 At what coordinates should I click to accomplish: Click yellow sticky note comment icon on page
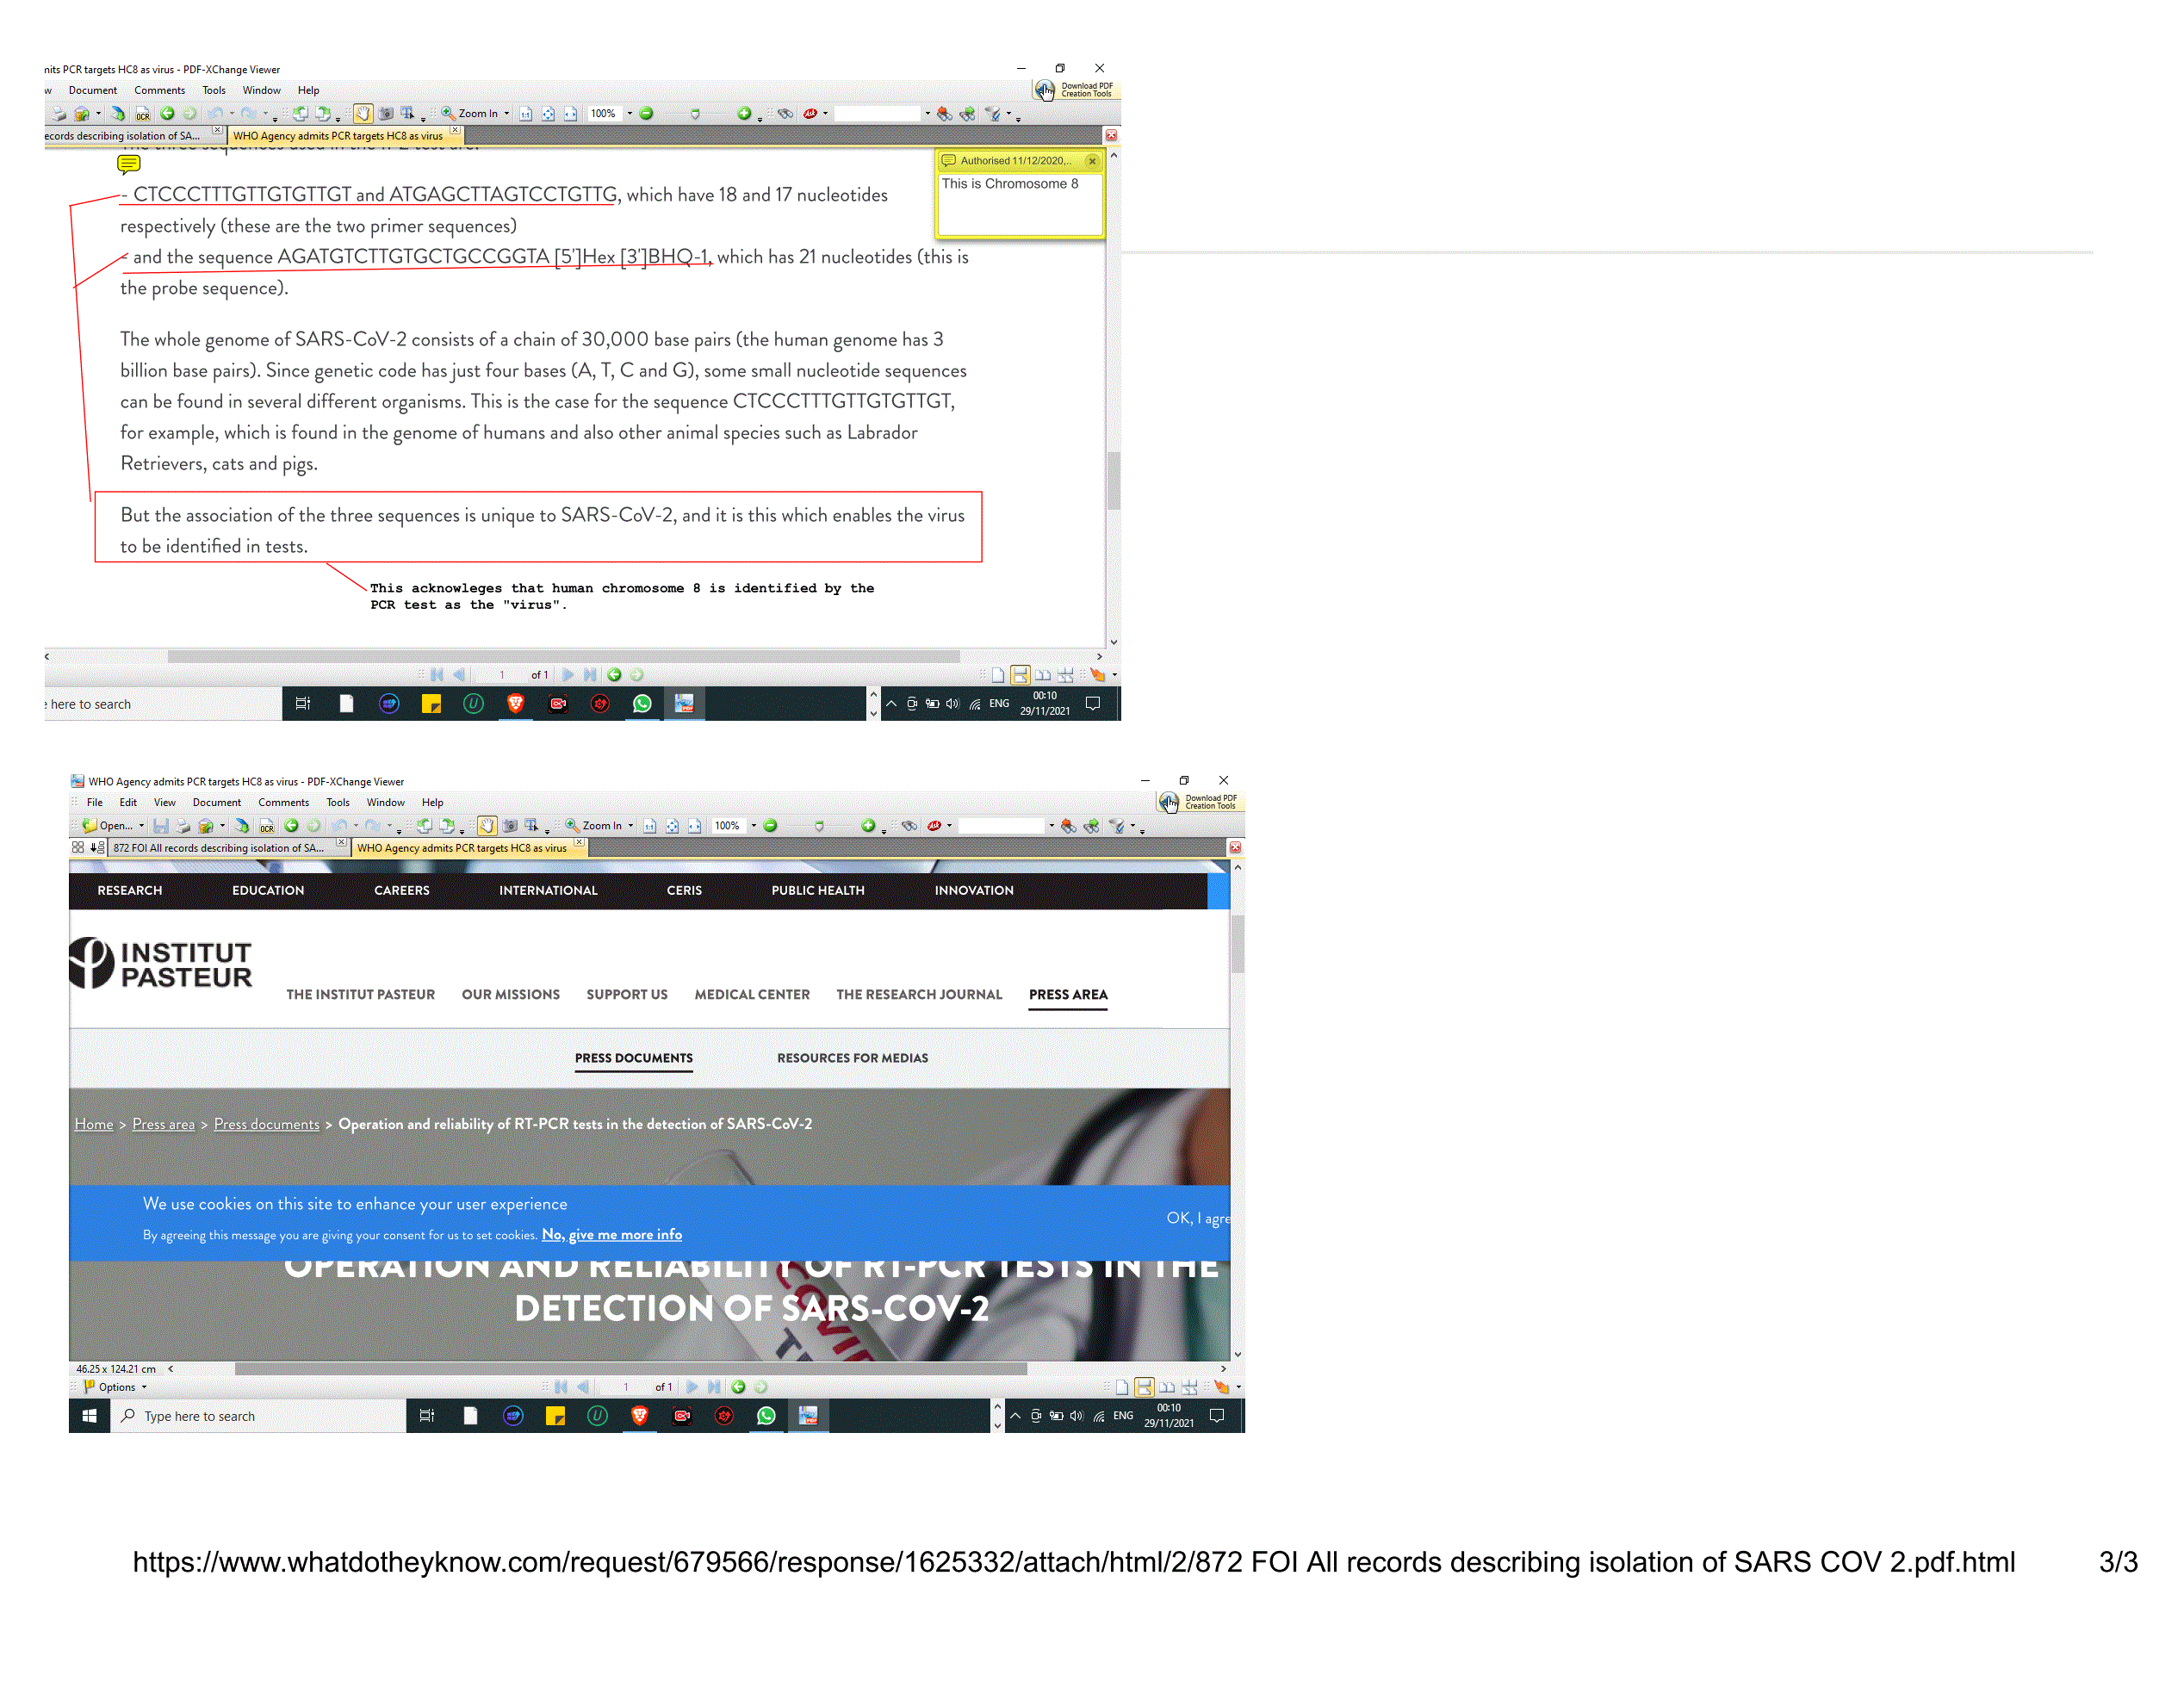pyautogui.click(x=129, y=164)
